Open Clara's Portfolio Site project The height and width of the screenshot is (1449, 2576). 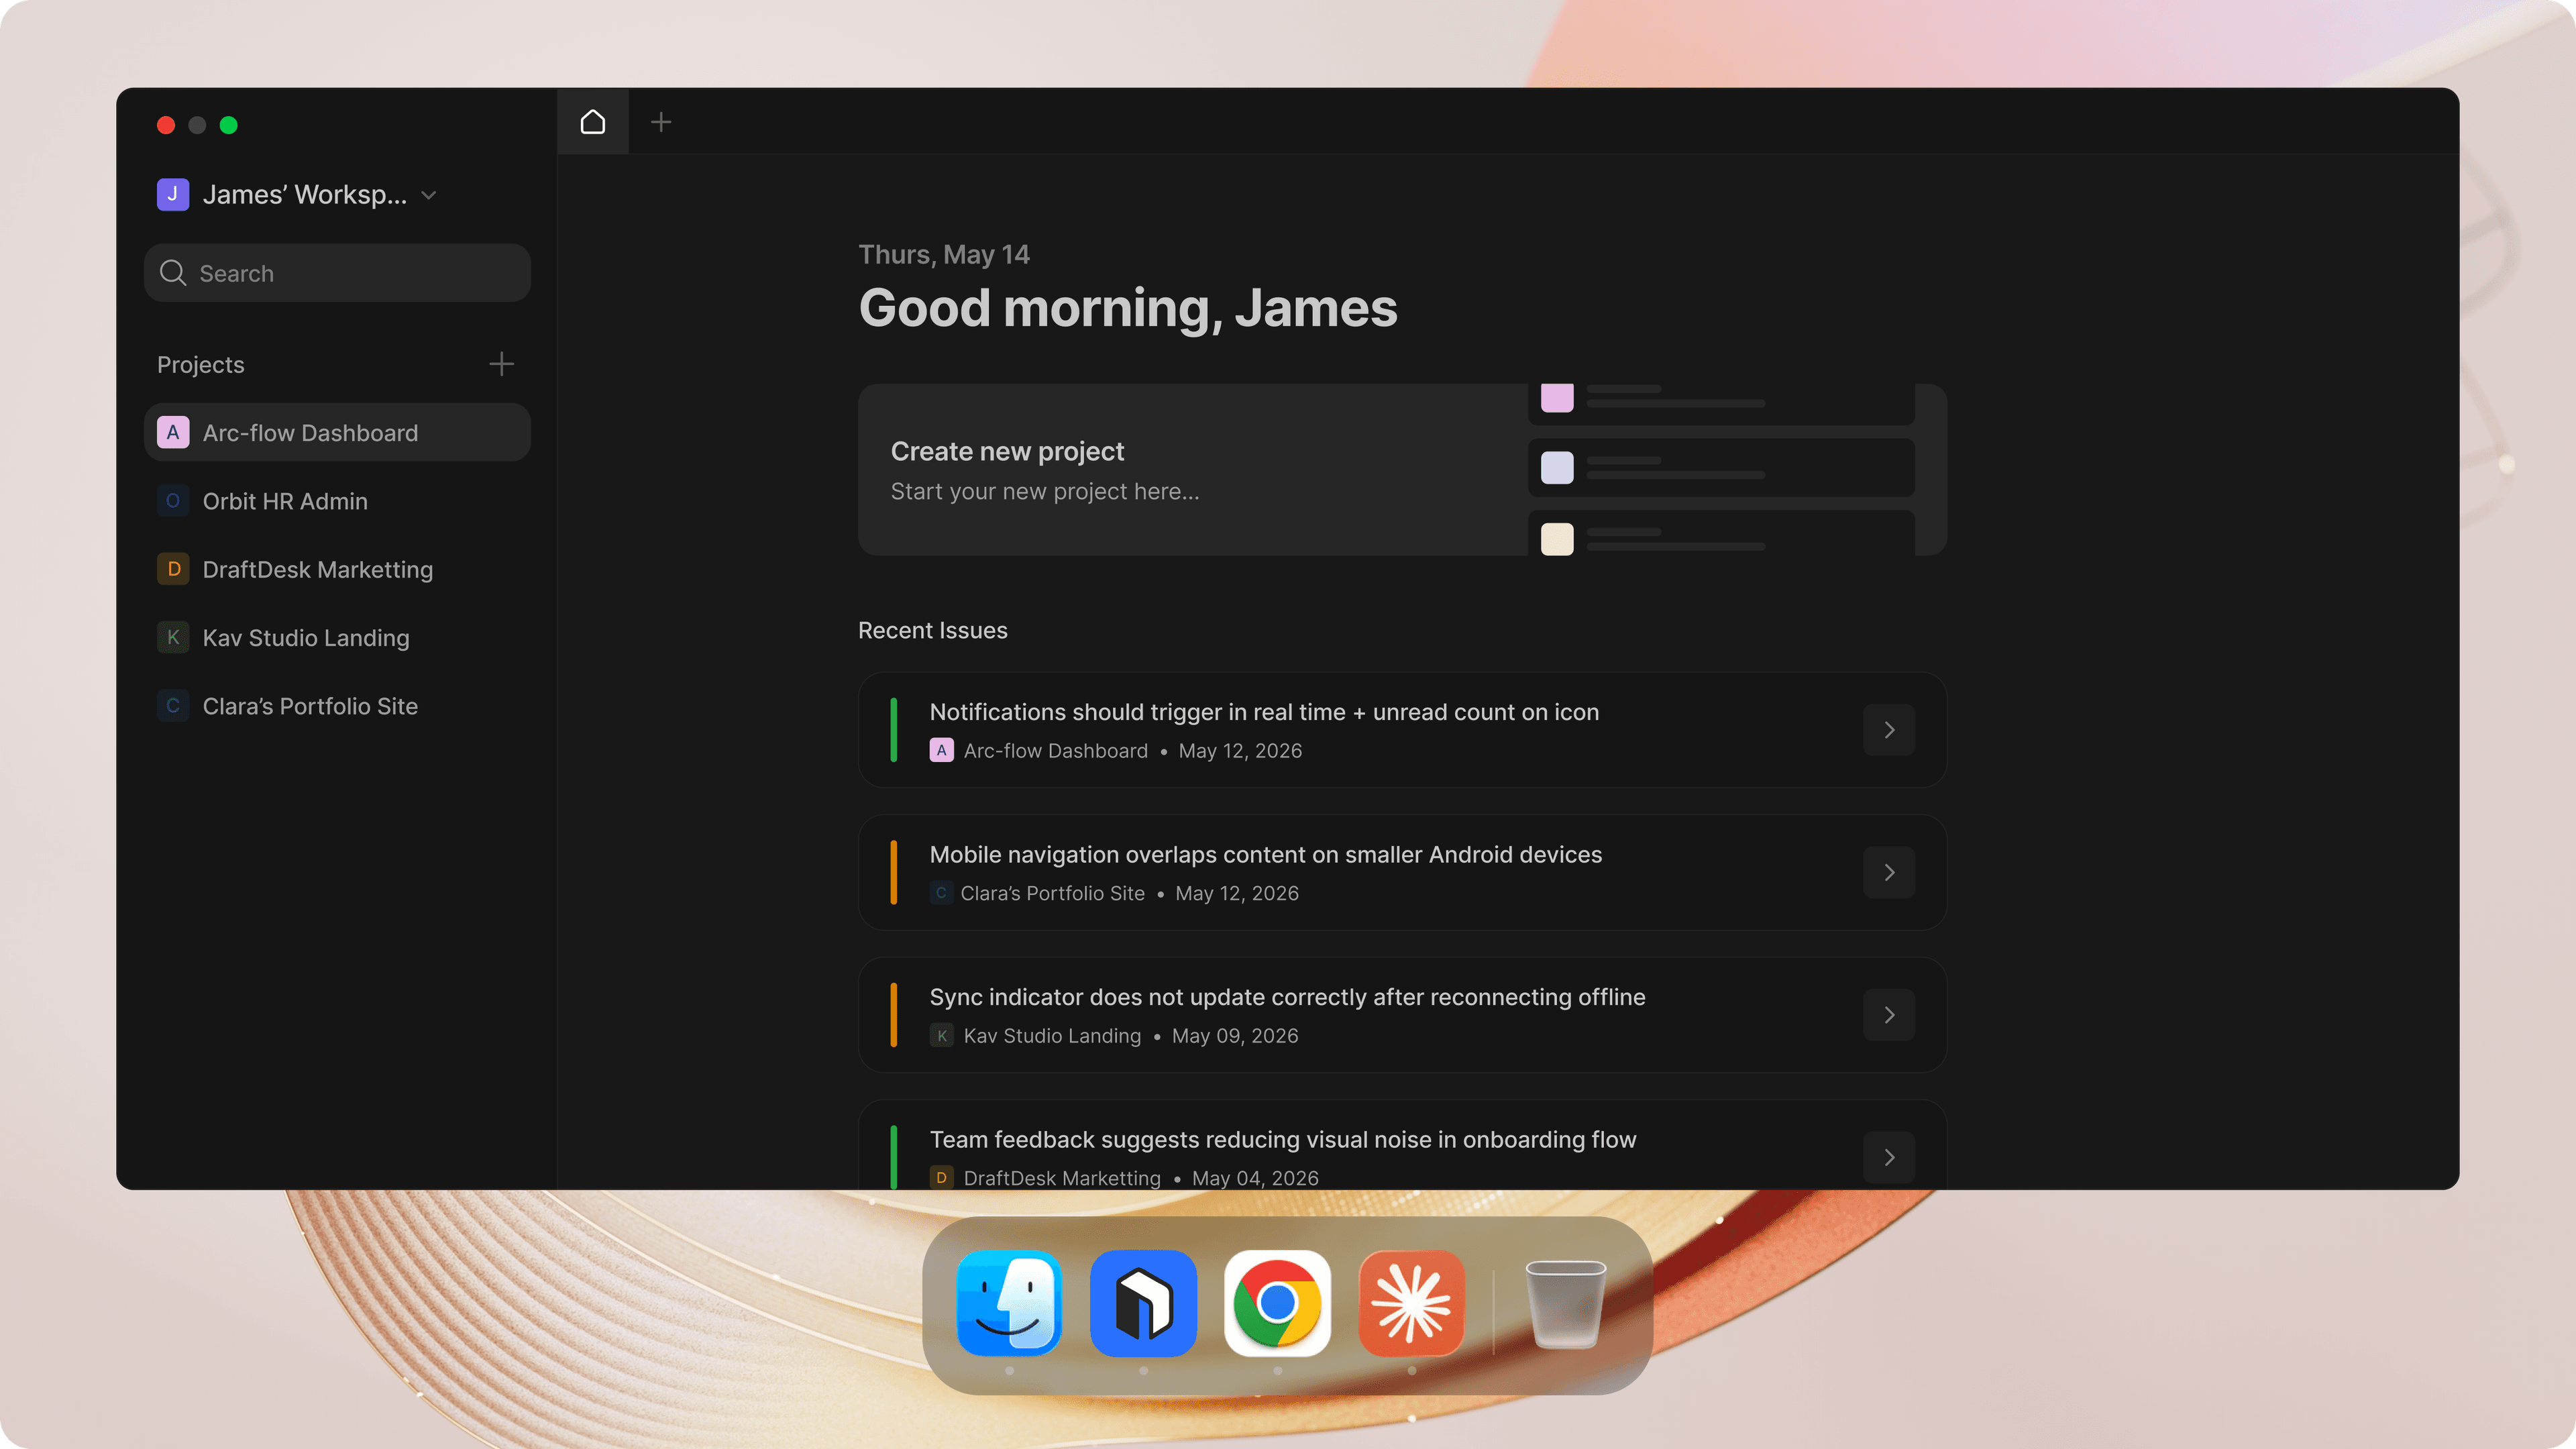click(337, 706)
